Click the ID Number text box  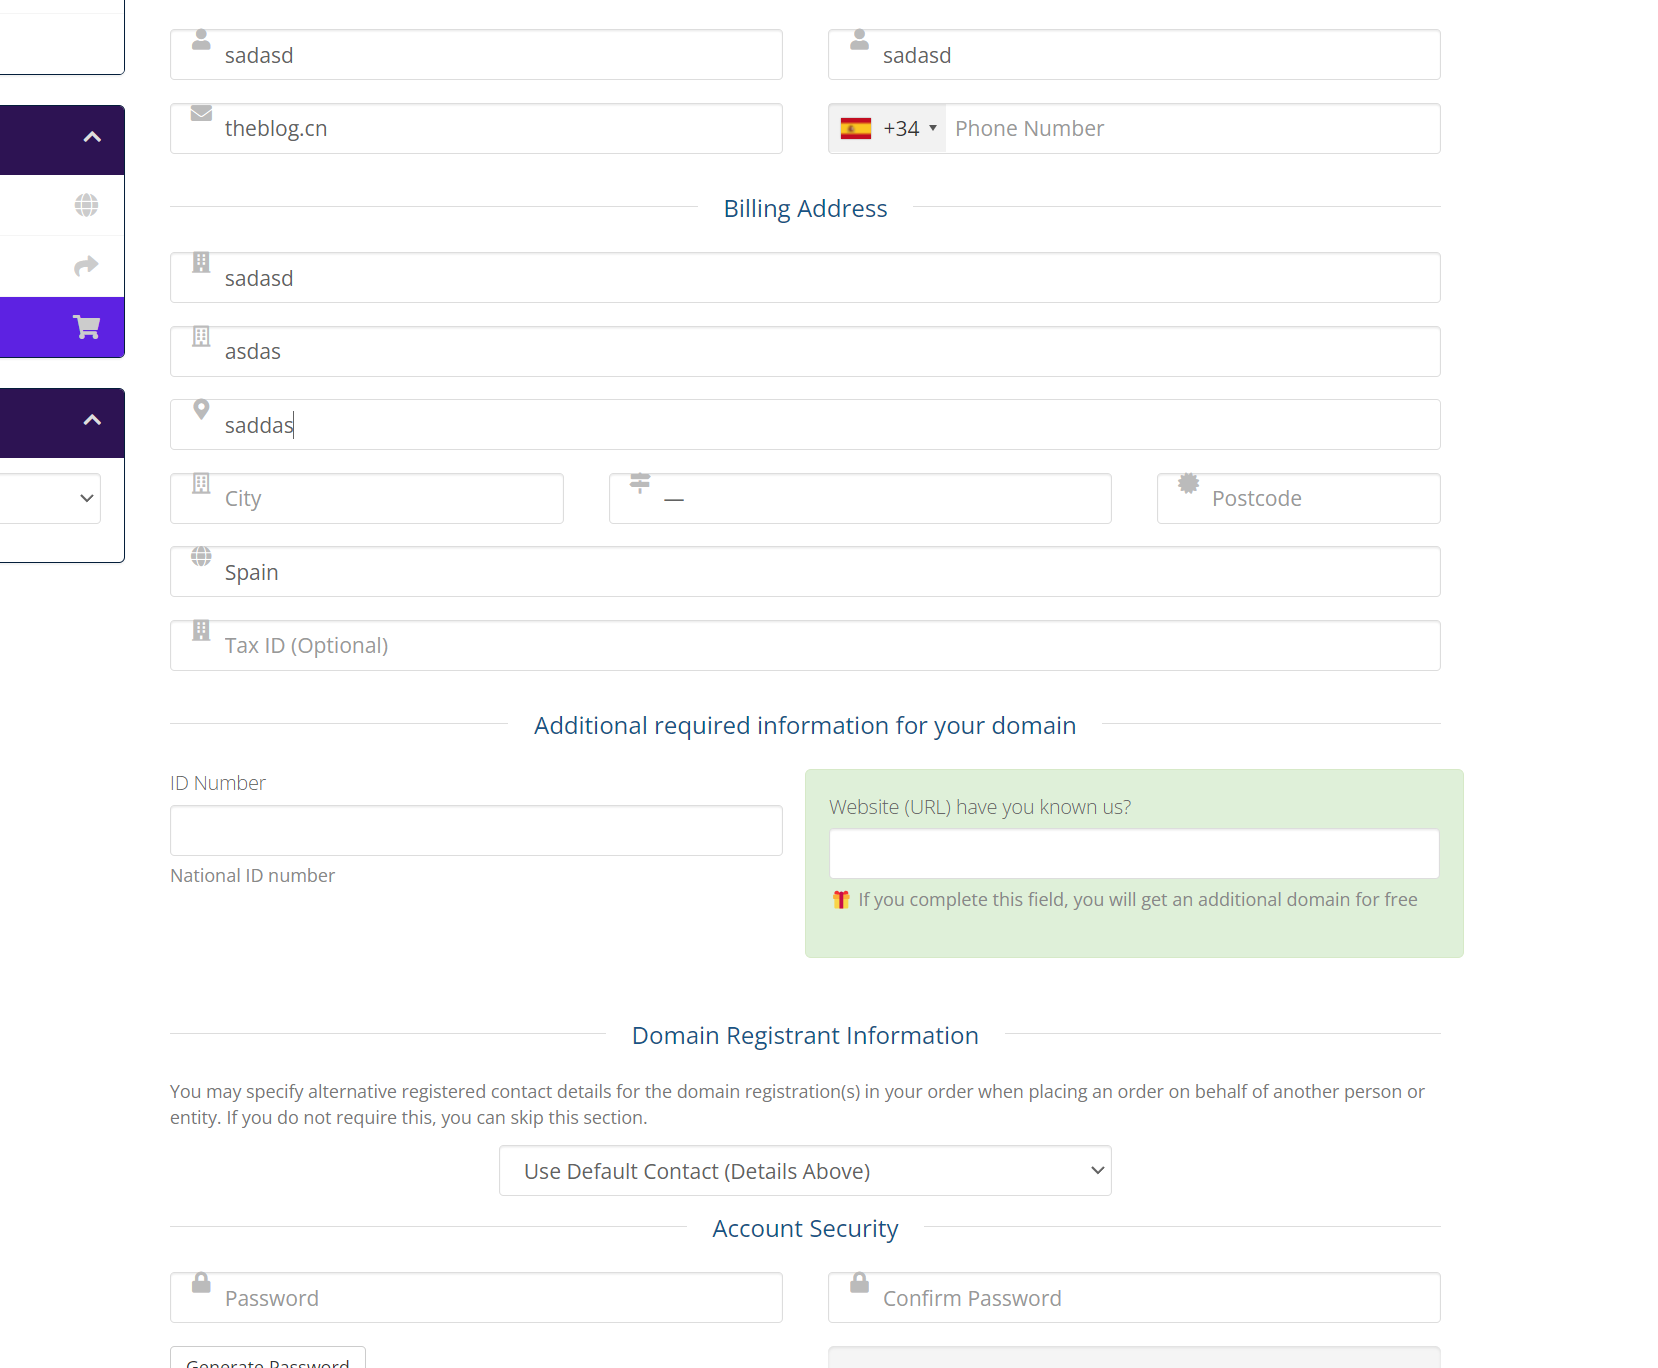[x=476, y=831]
